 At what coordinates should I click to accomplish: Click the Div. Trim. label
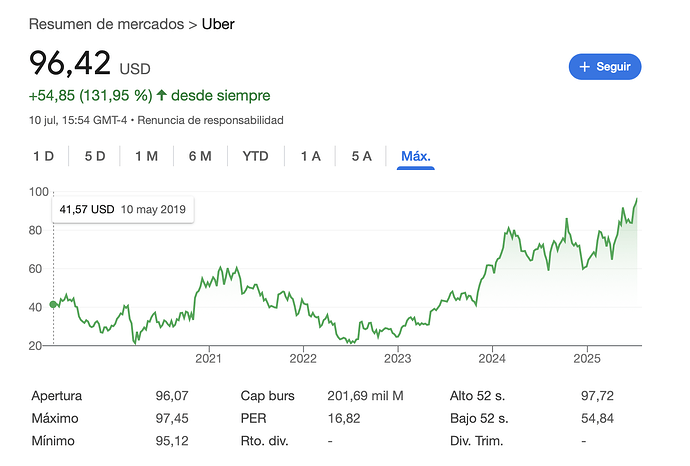(x=476, y=440)
